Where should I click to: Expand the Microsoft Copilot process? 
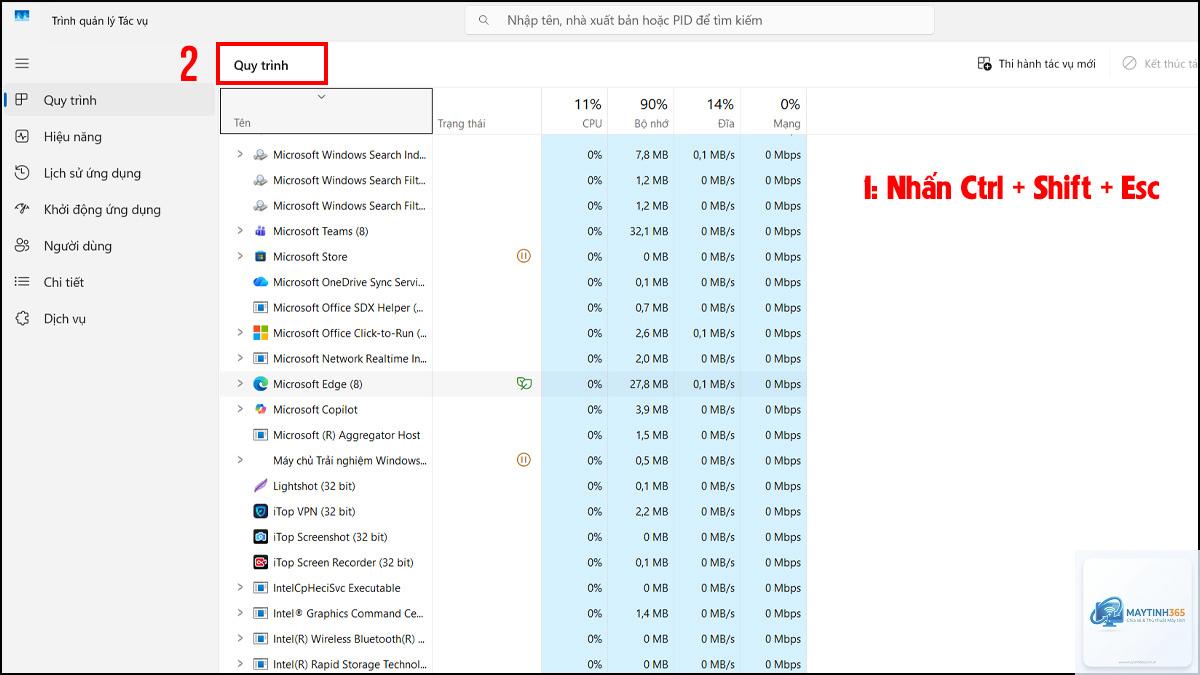[x=240, y=409]
